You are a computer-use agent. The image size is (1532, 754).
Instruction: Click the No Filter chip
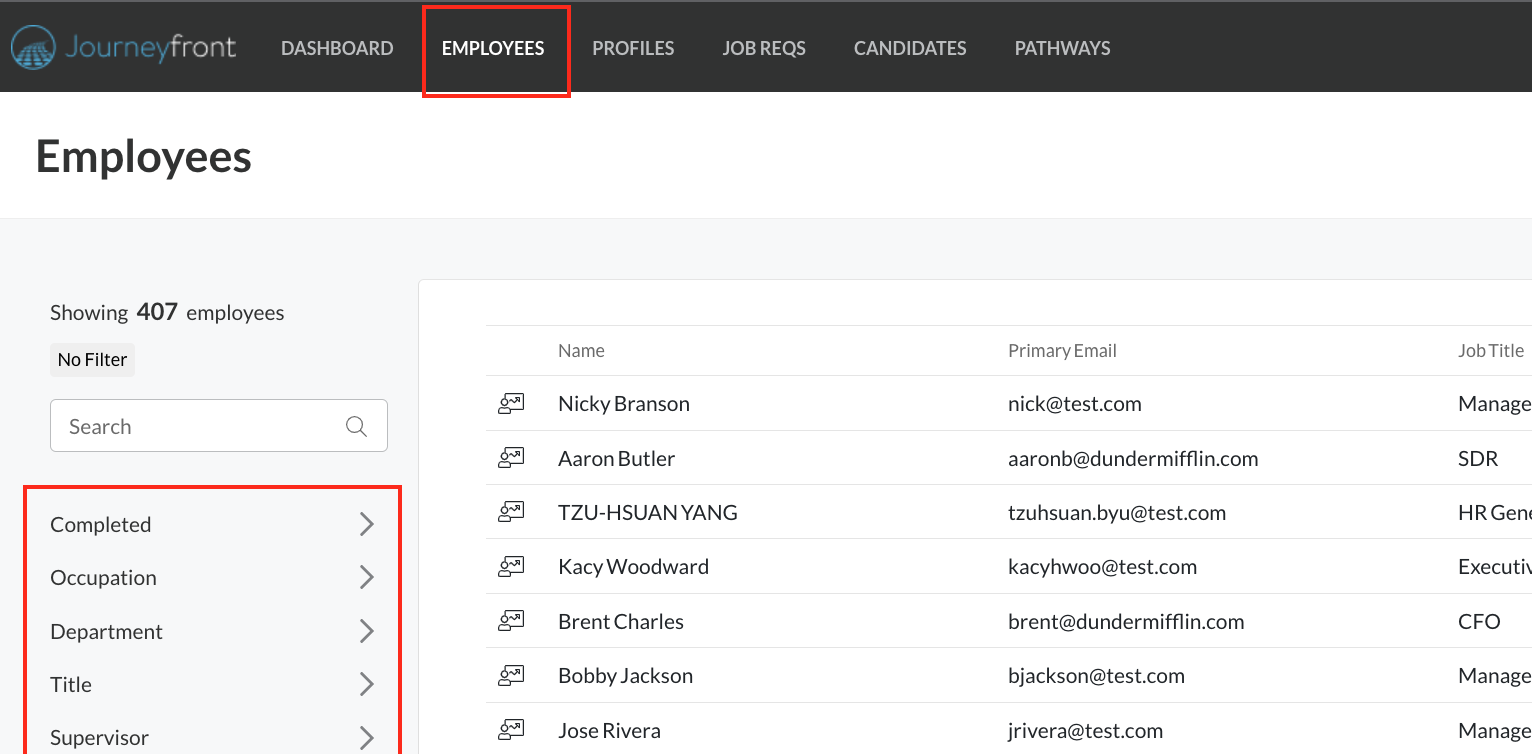pyautogui.click(x=92, y=359)
